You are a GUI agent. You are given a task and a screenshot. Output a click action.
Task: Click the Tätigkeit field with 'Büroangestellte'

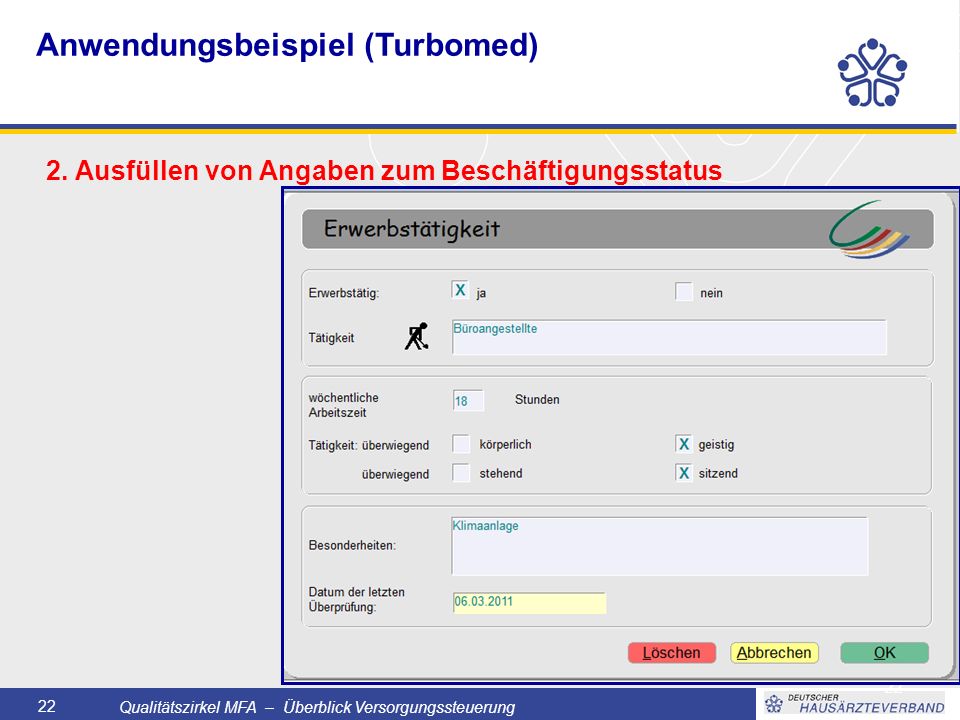pyautogui.click(x=669, y=337)
